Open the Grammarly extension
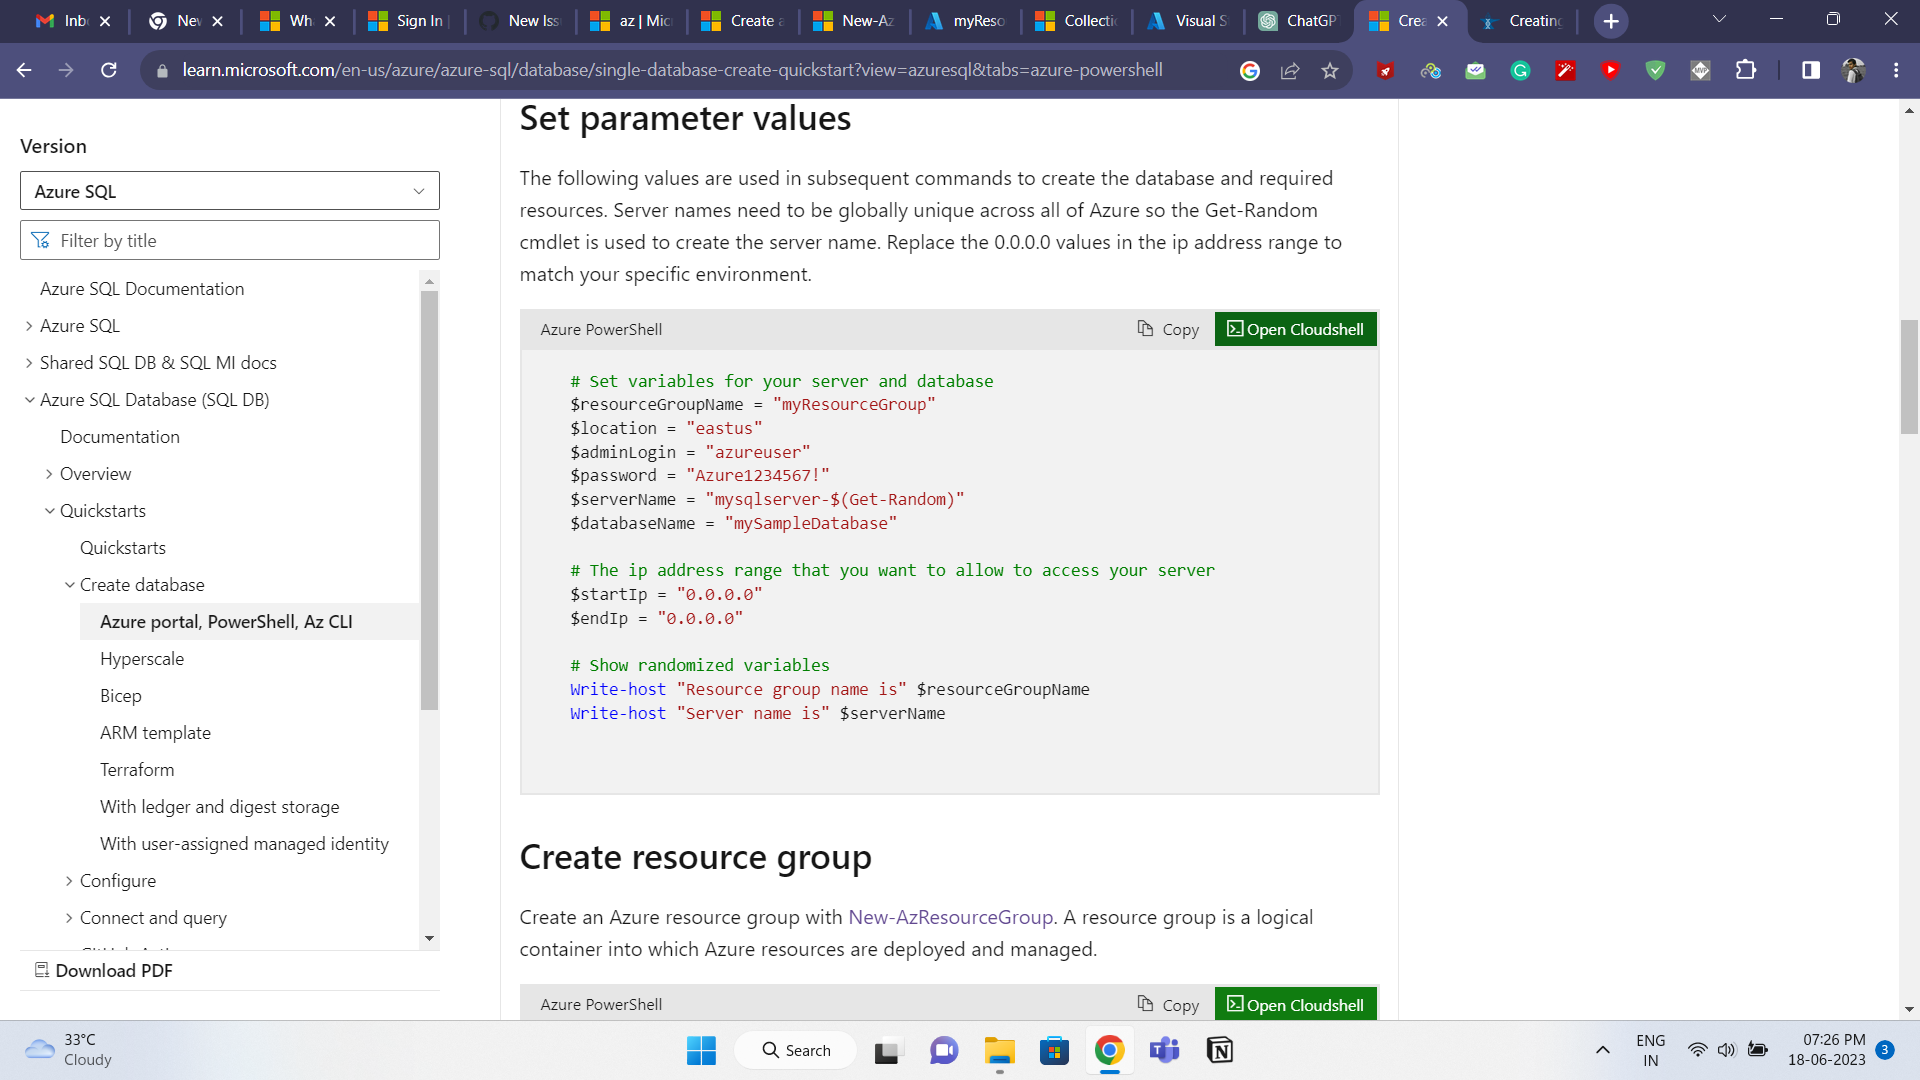Image resolution: width=1920 pixels, height=1080 pixels. click(x=1520, y=70)
